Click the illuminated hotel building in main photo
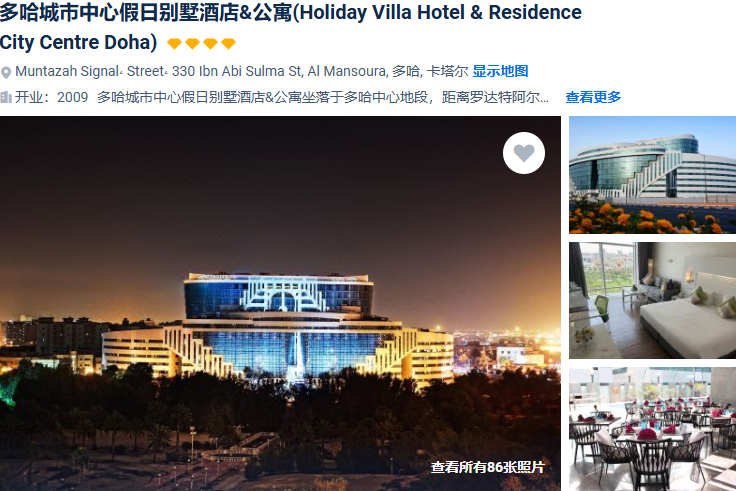 (x=278, y=326)
